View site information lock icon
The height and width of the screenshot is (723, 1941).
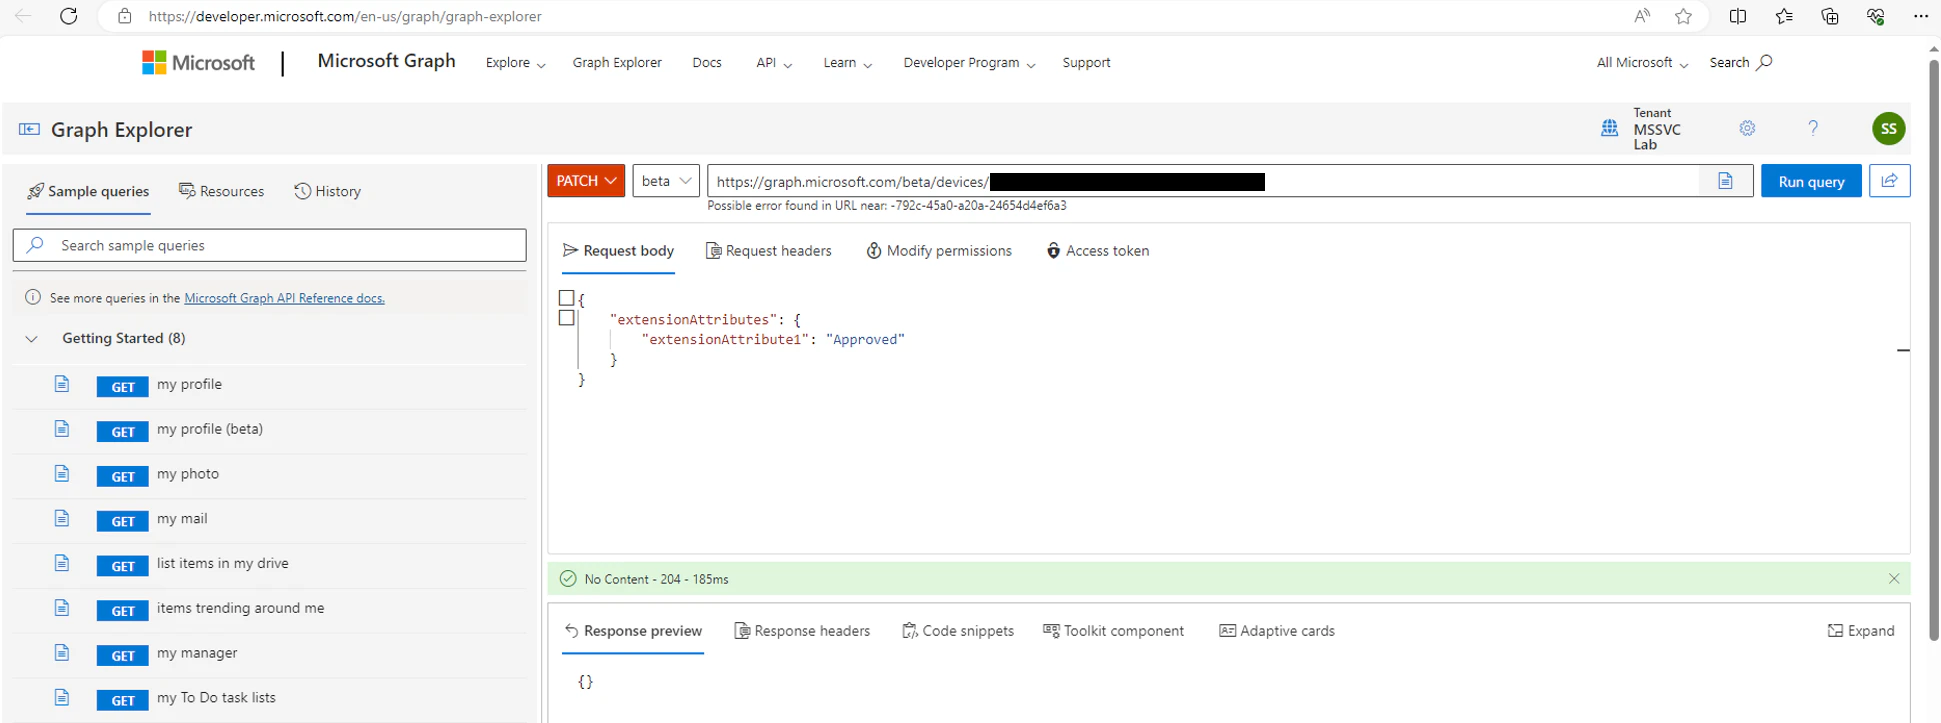tap(124, 16)
